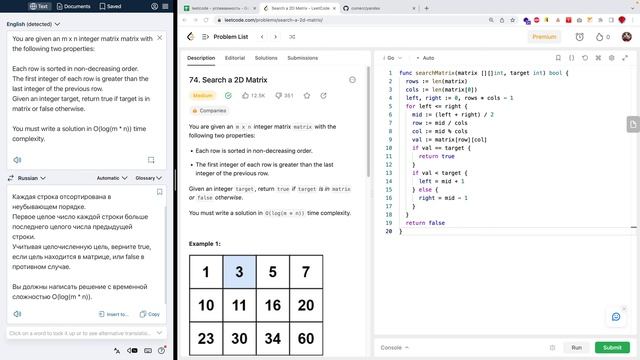Bookmark this page with the star icon

pos(513,20)
